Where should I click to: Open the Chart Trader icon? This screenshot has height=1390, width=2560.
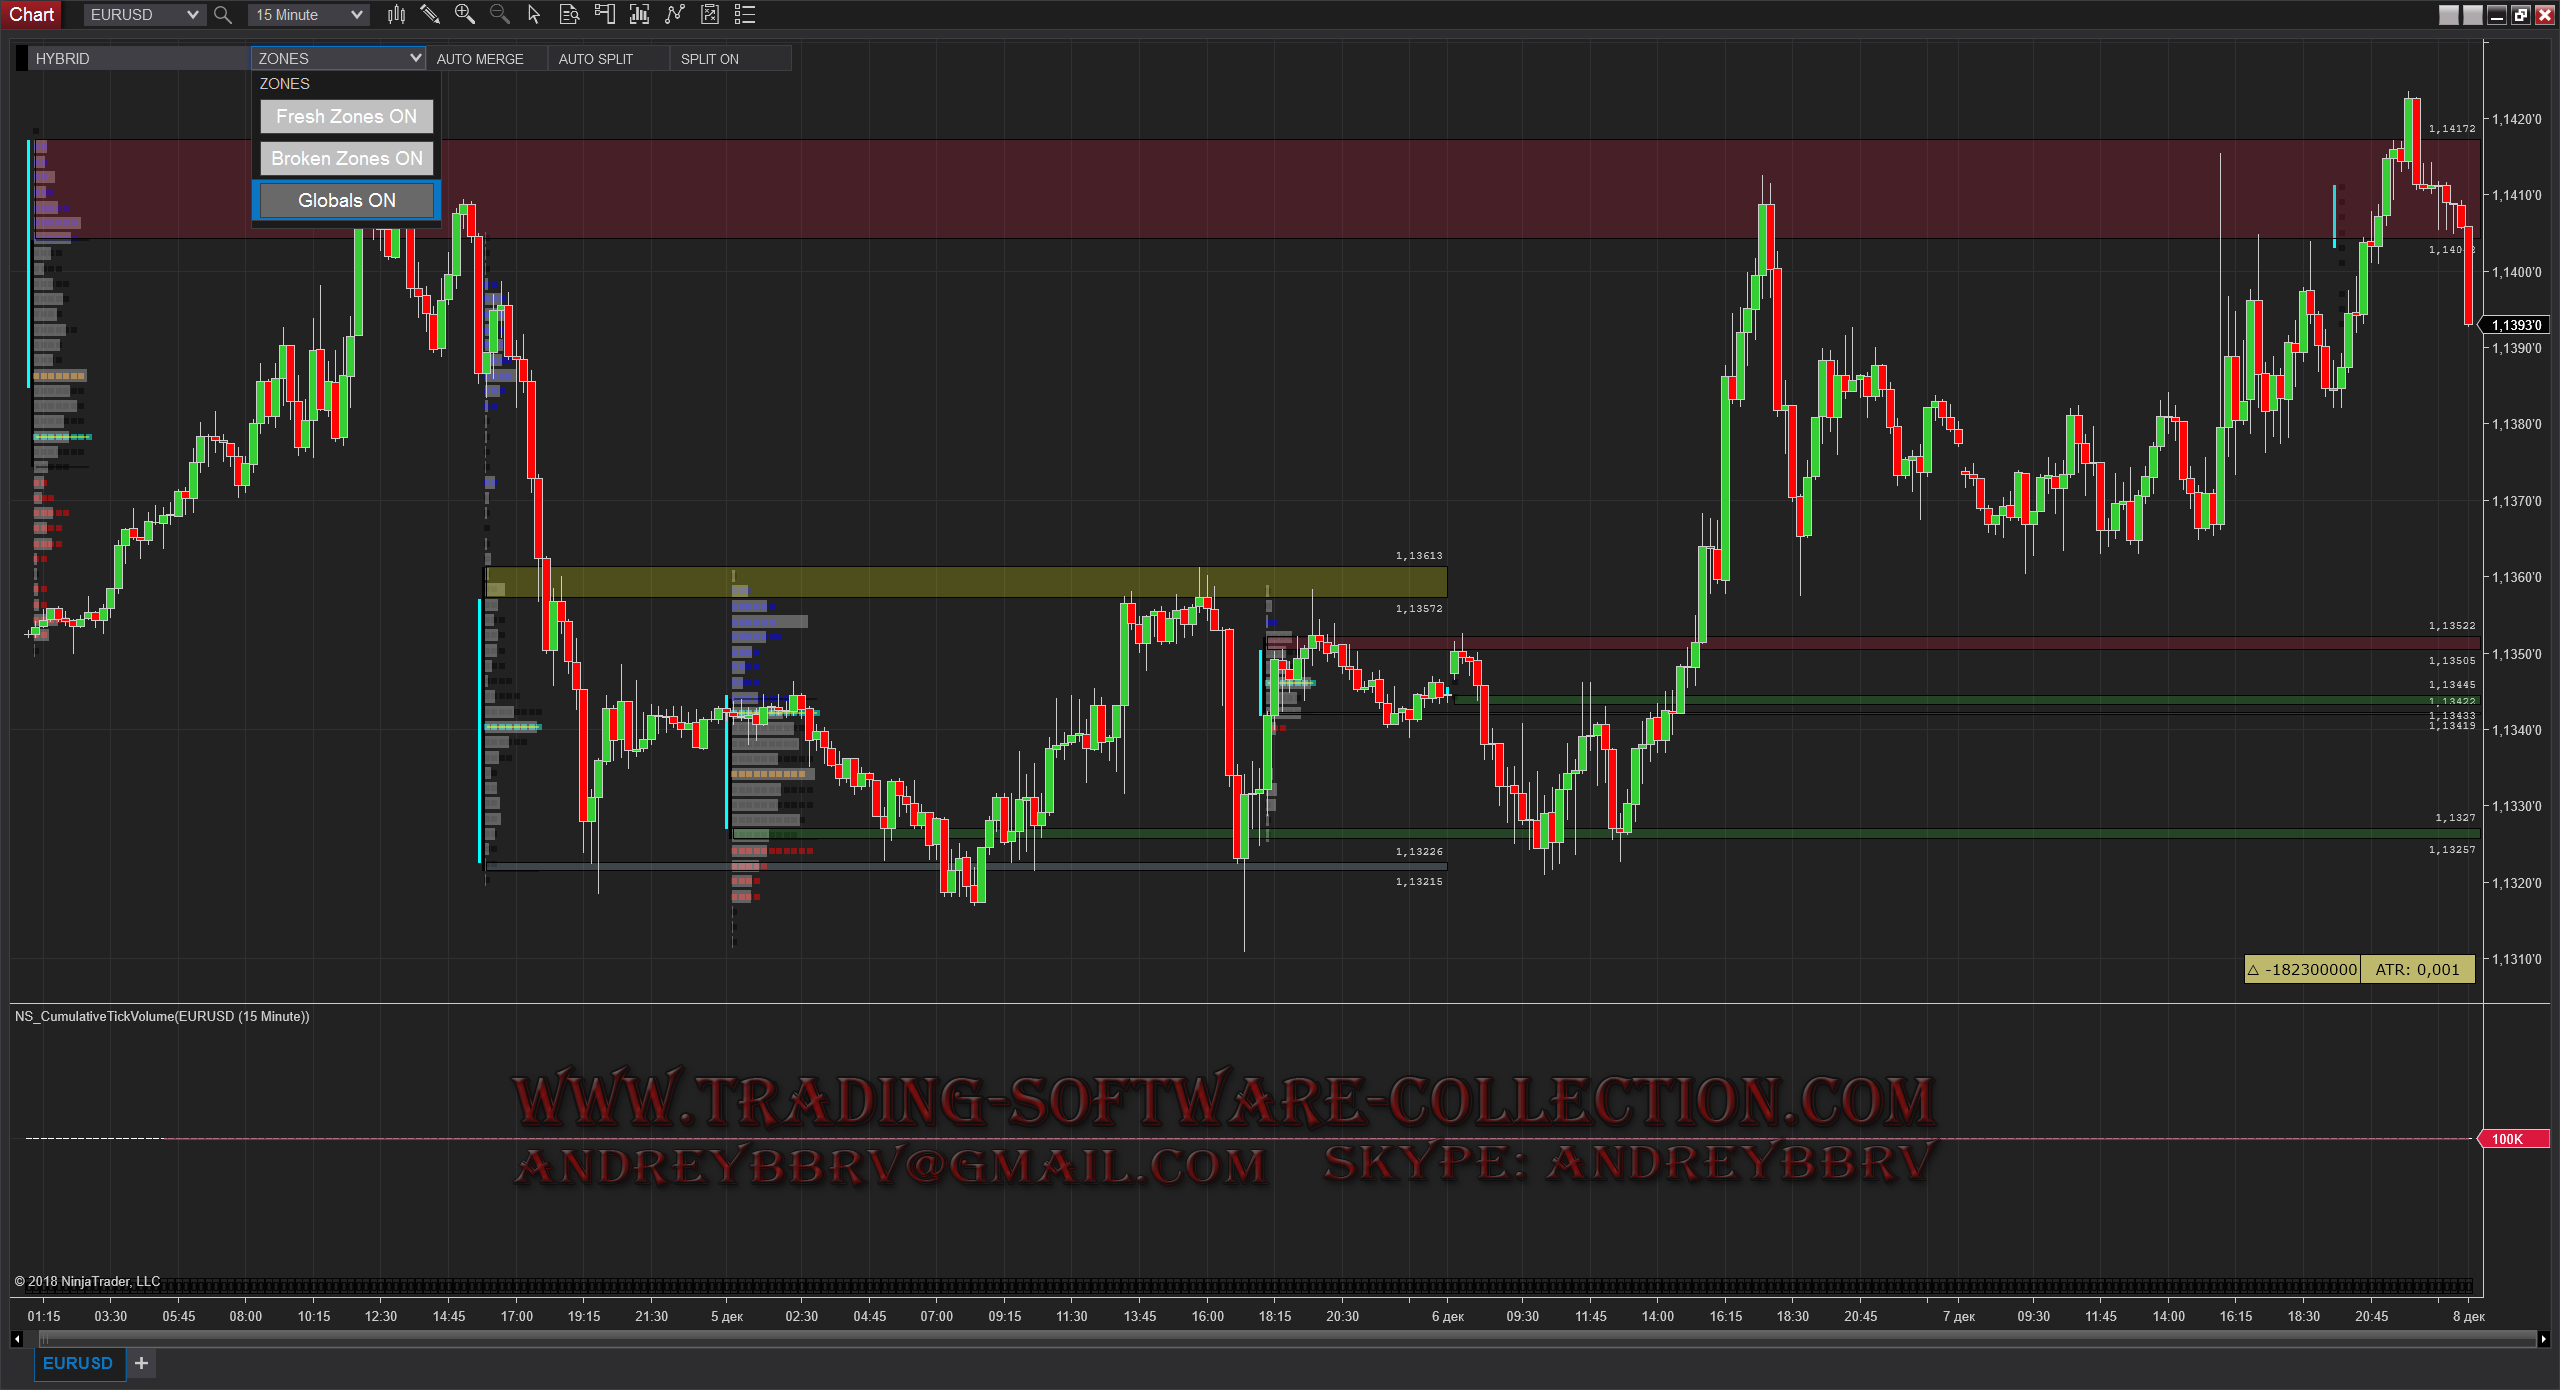pos(604,14)
